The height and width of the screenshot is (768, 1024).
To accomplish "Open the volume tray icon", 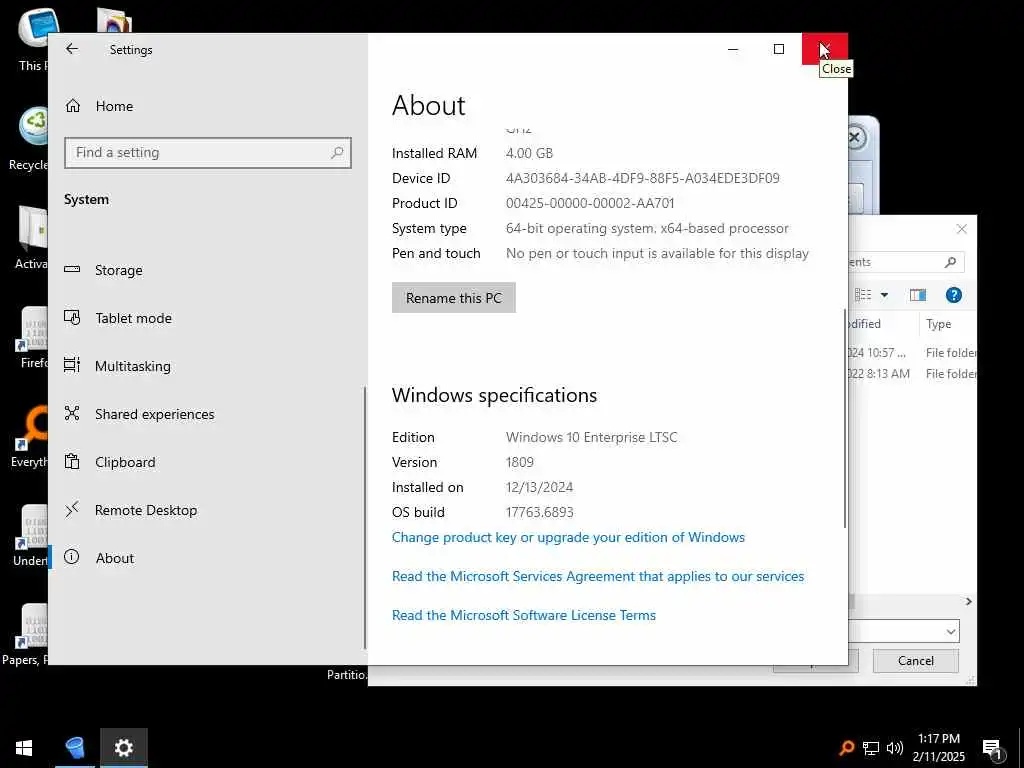I will (895, 748).
